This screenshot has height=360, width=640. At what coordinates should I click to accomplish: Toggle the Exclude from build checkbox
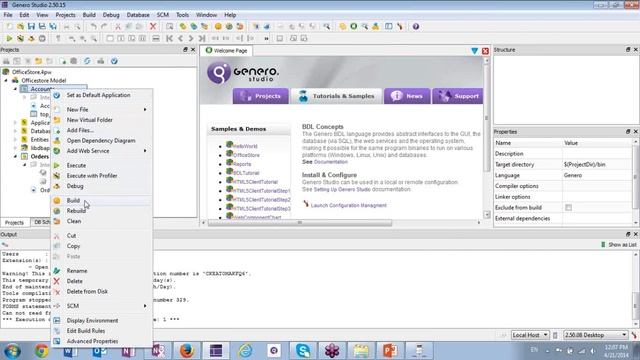pos(568,208)
